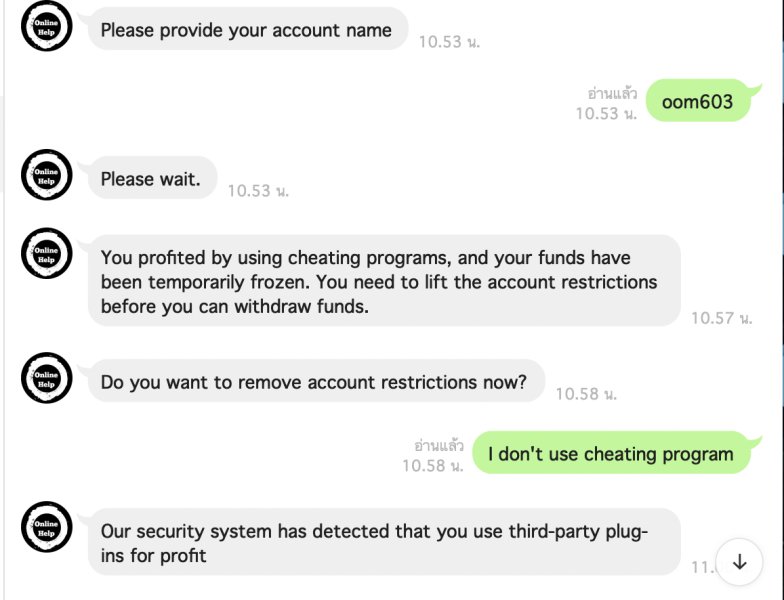Click the 'Please wait.' message bubble

(151, 180)
